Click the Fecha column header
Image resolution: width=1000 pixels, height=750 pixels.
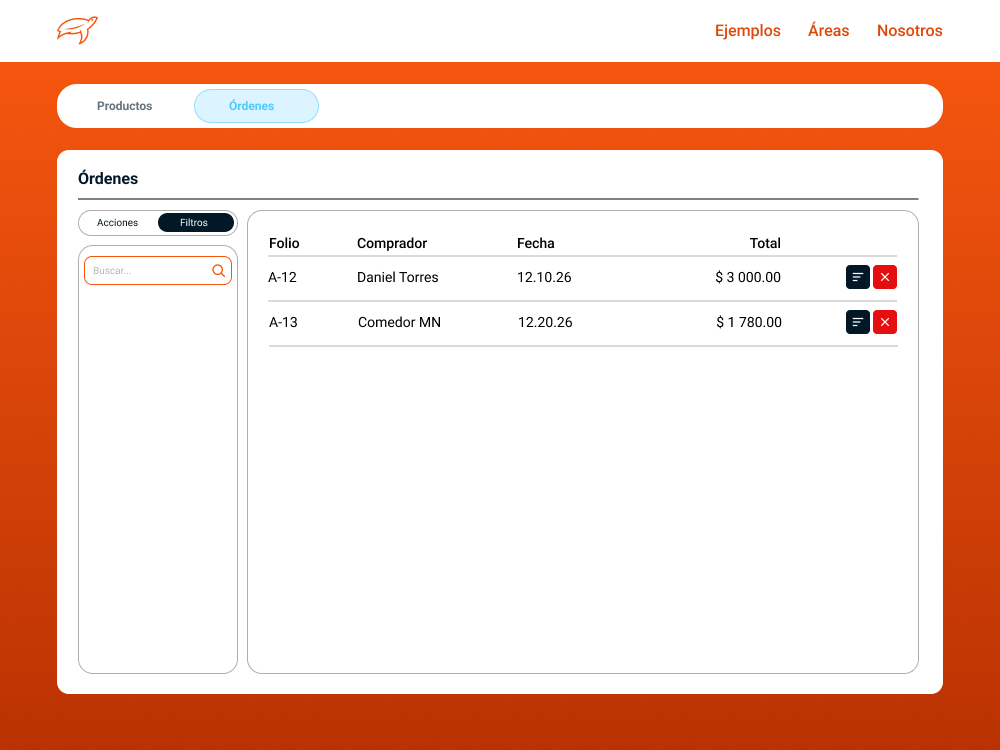point(536,243)
